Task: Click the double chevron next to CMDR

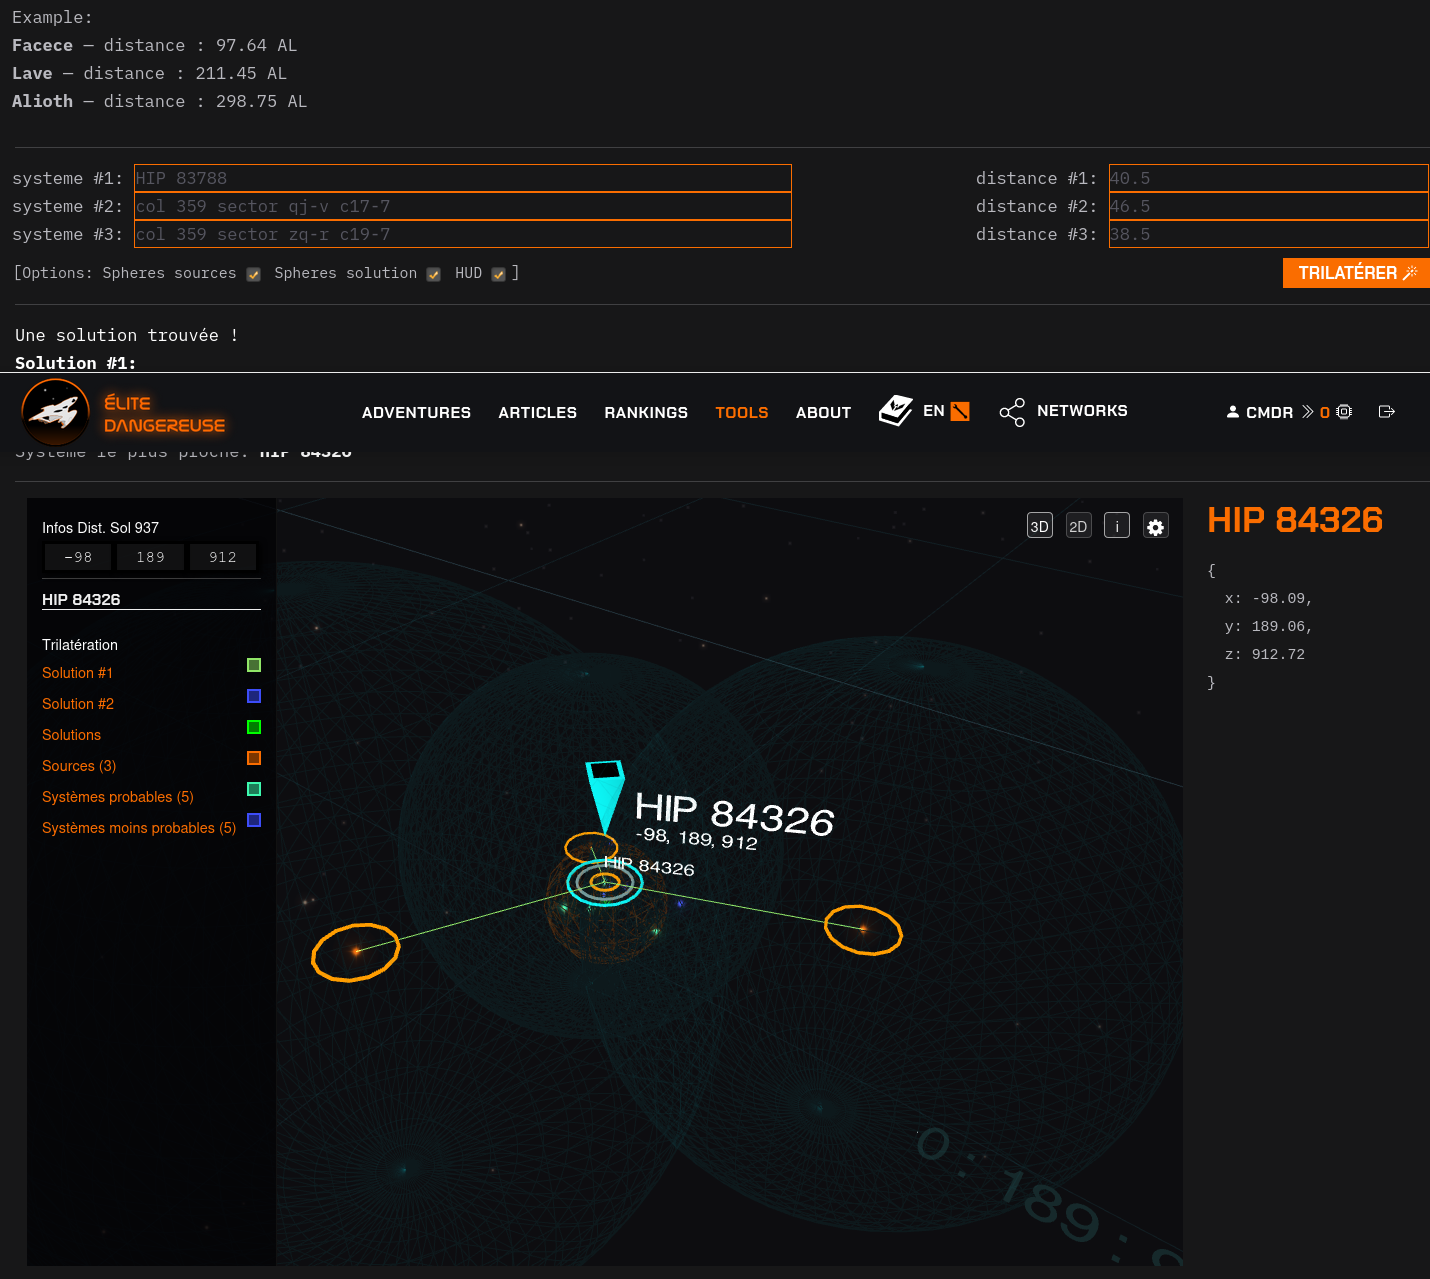Action: (x=1307, y=412)
